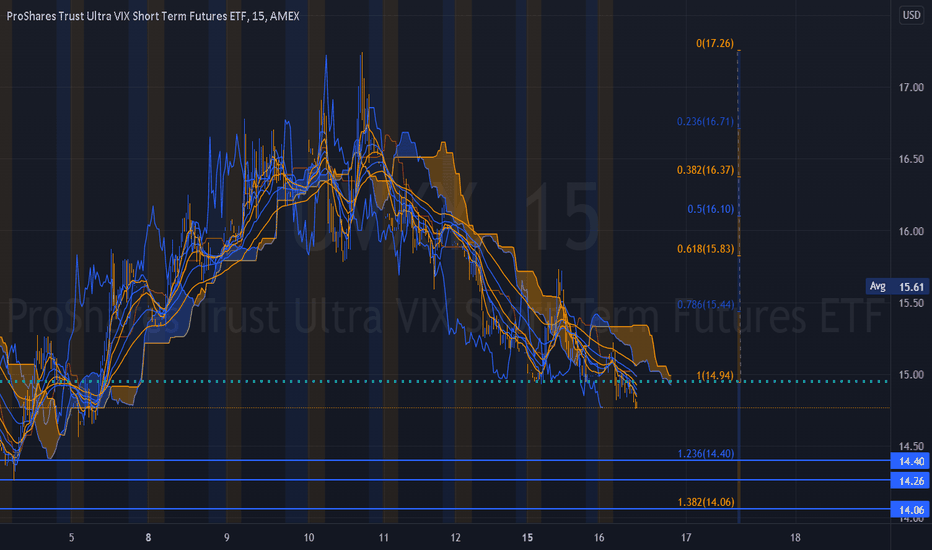Select the 1.236(14.40) Fibonacci label

pyautogui.click(x=705, y=454)
